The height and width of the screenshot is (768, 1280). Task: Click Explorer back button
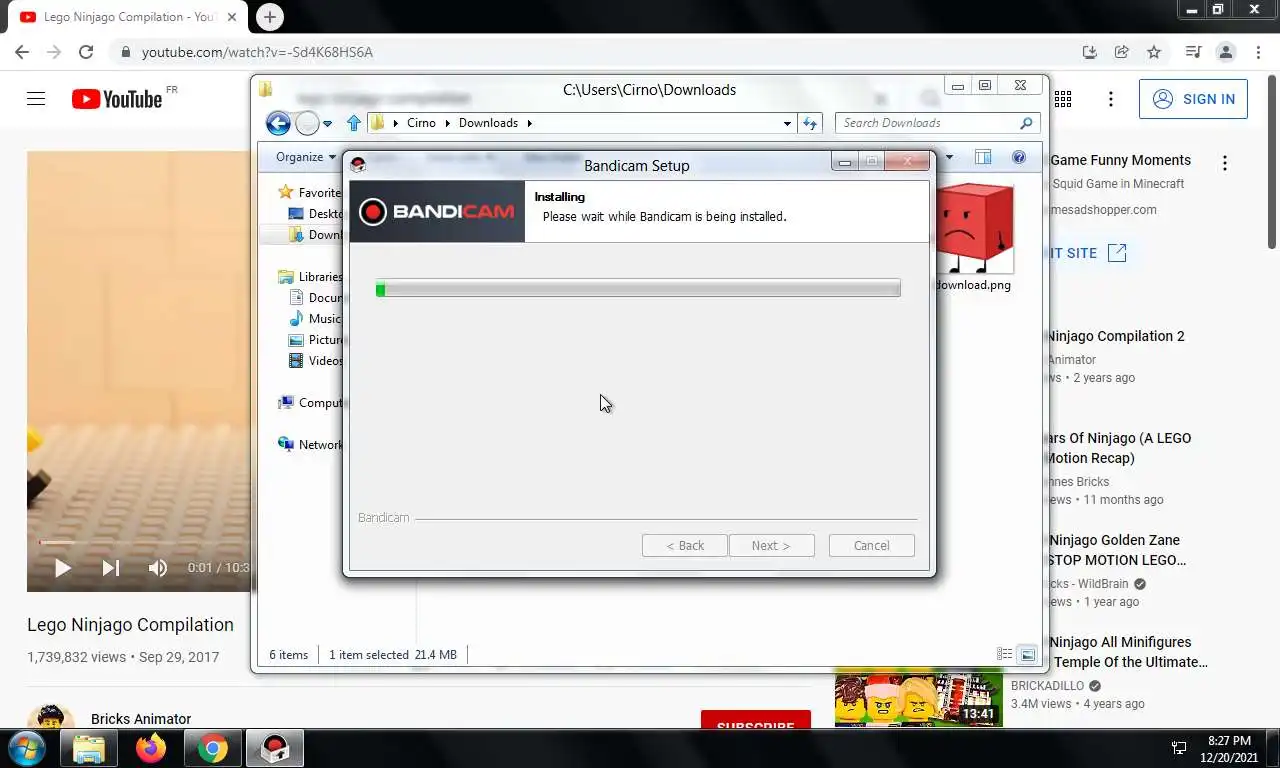click(278, 123)
